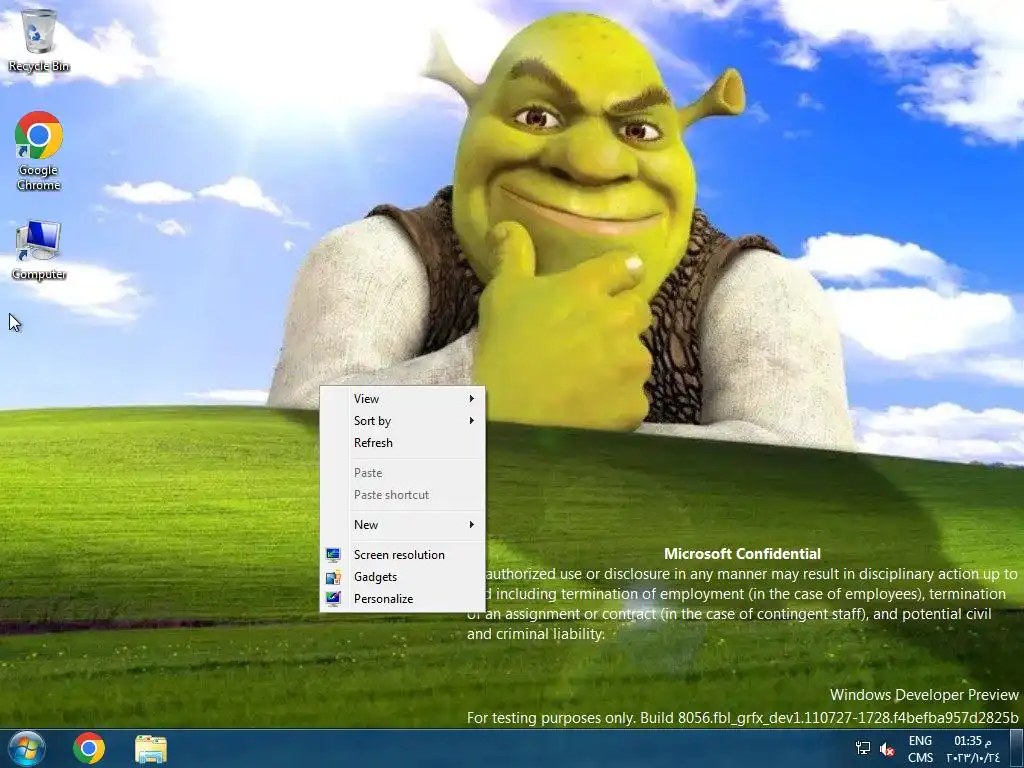The image size is (1024, 768).
Task: Click the Screen resolution monitor icon
Action: (333, 555)
